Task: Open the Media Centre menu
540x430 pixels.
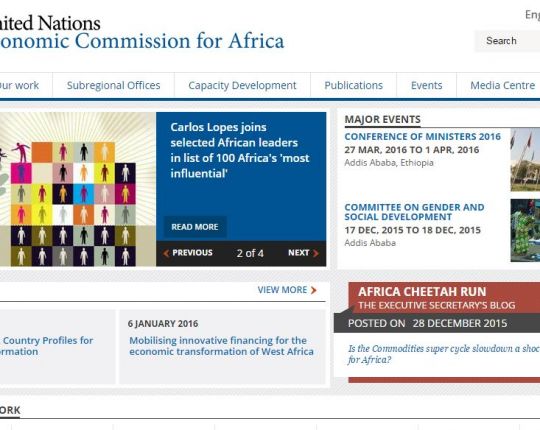Action: coord(502,85)
